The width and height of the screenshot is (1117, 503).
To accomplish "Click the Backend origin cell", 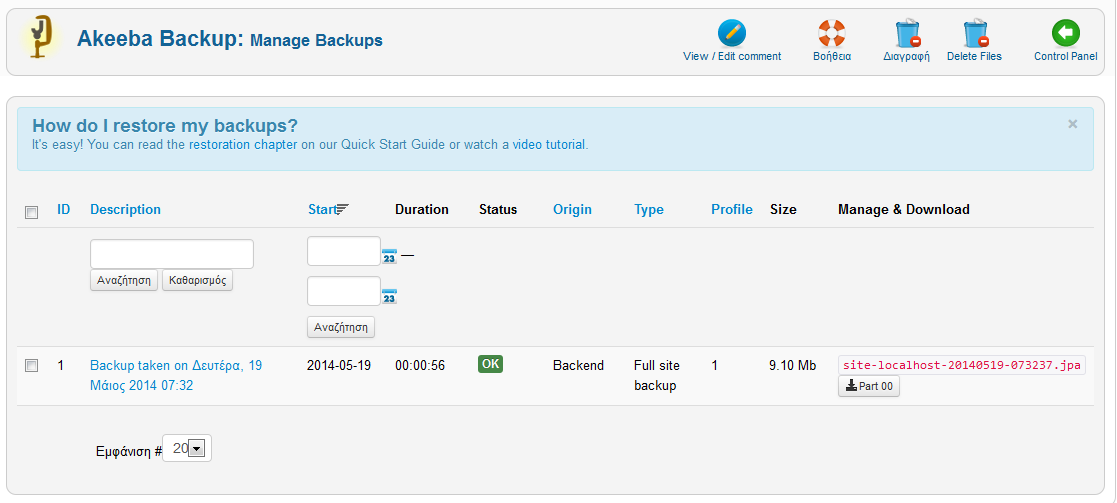I will [x=578, y=365].
